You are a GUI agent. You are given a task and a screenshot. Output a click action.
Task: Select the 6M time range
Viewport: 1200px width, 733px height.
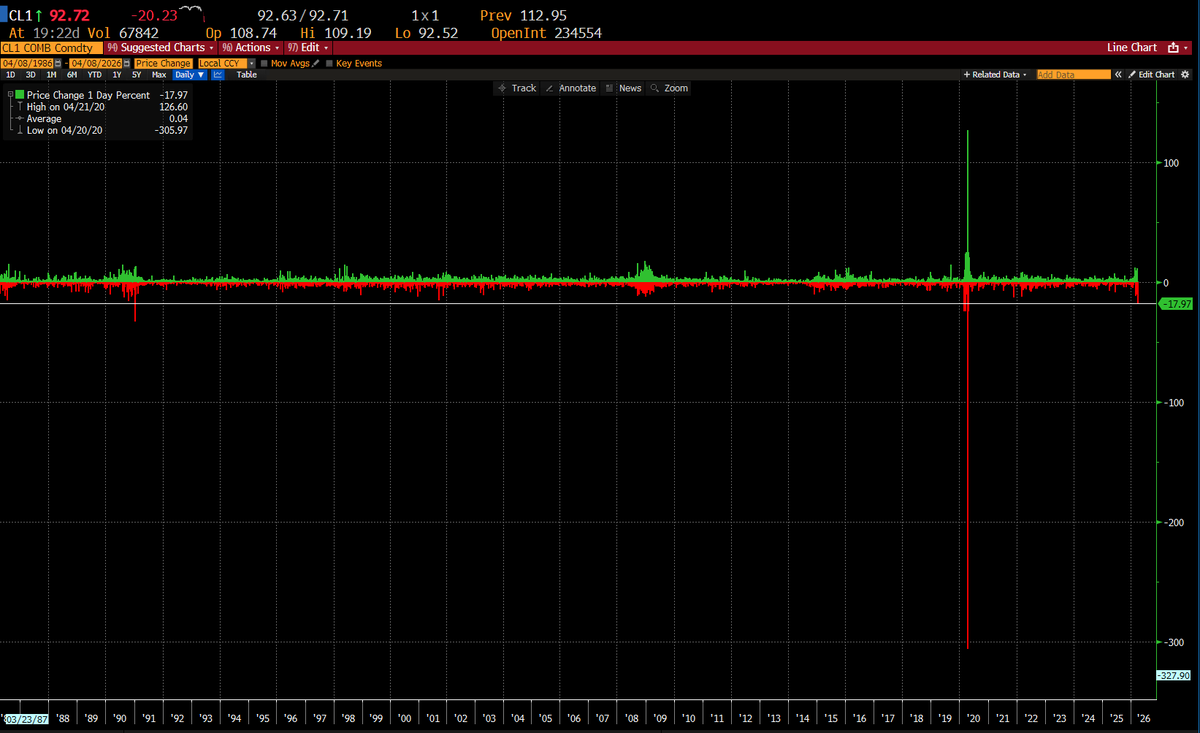[72, 75]
